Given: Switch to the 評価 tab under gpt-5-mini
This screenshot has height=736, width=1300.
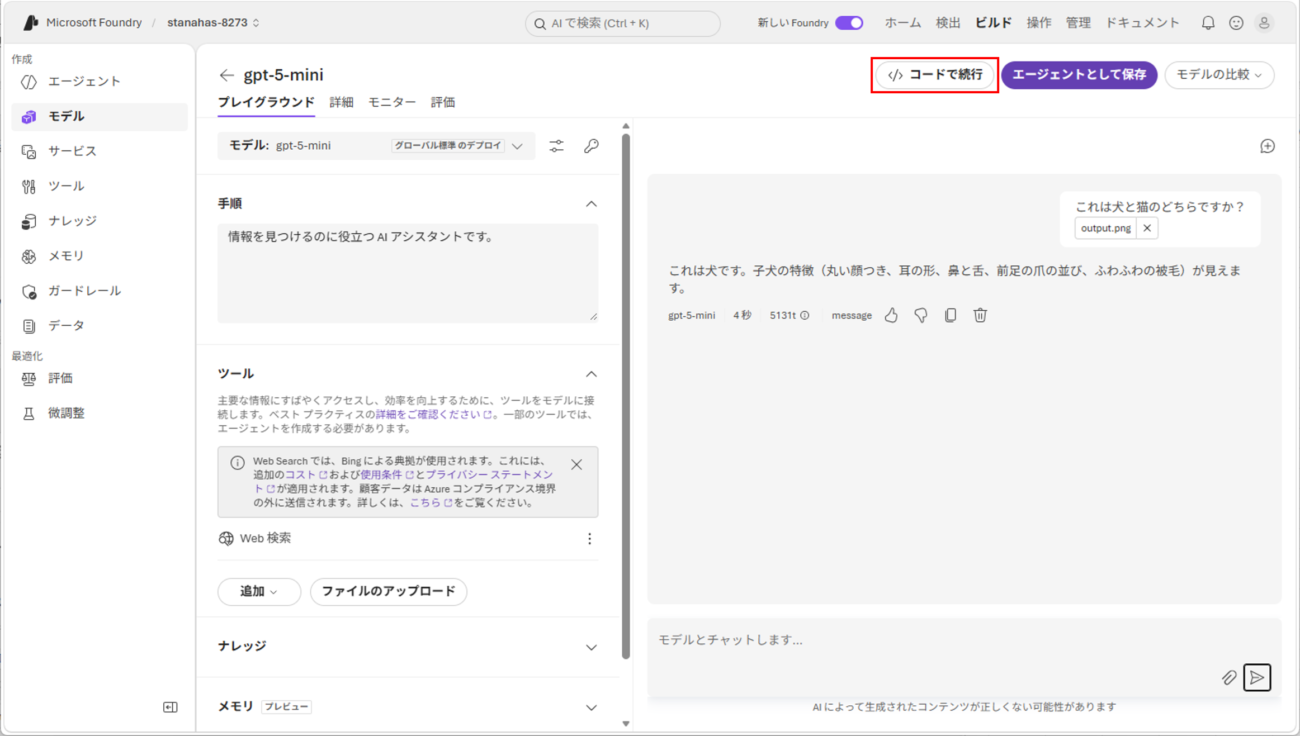Looking at the screenshot, I should (x=443, y=102).
